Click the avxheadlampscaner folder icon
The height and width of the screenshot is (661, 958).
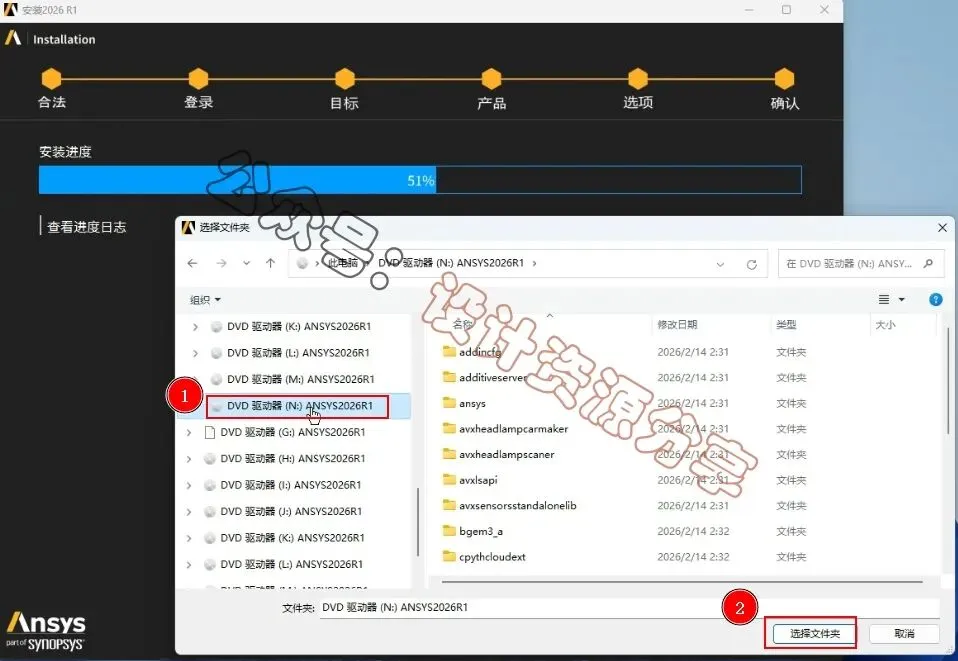pyautogui.click(x=449, y=455)
